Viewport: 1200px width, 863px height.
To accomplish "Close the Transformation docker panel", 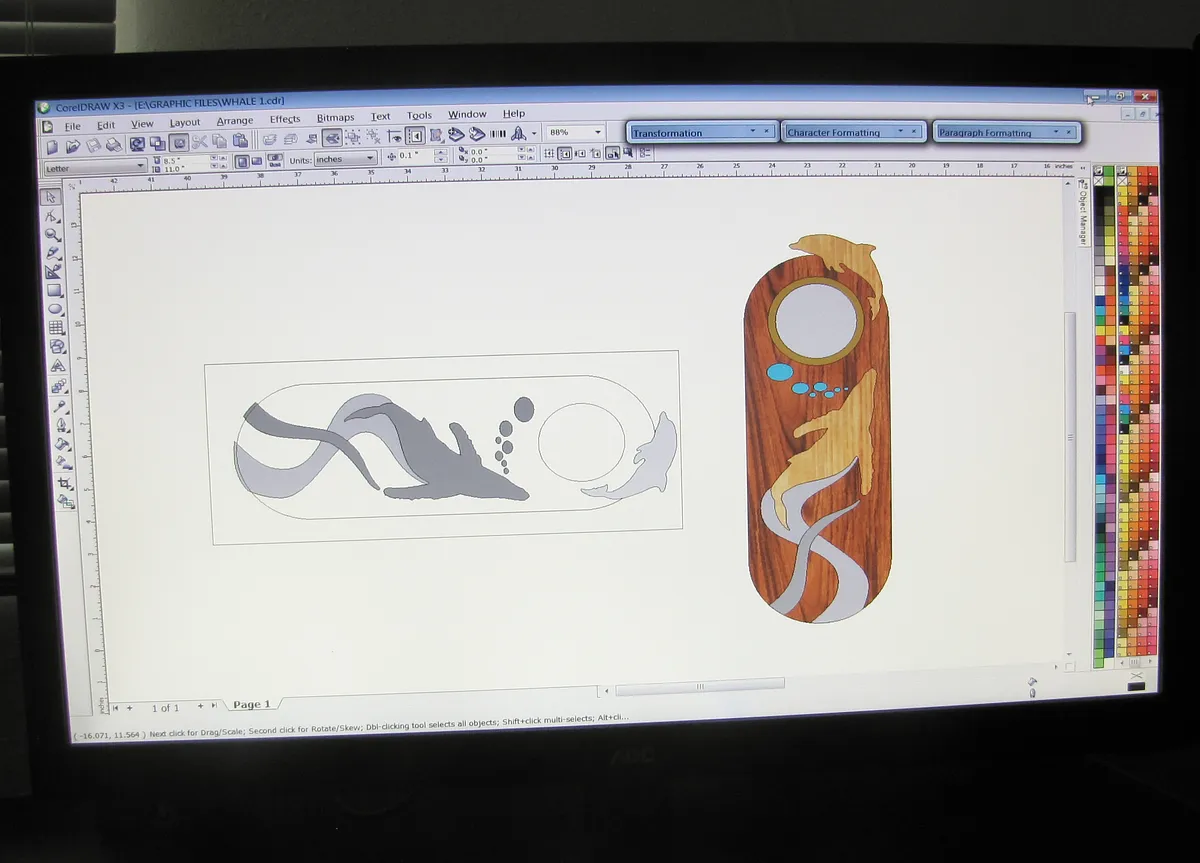I will (767, 131).
